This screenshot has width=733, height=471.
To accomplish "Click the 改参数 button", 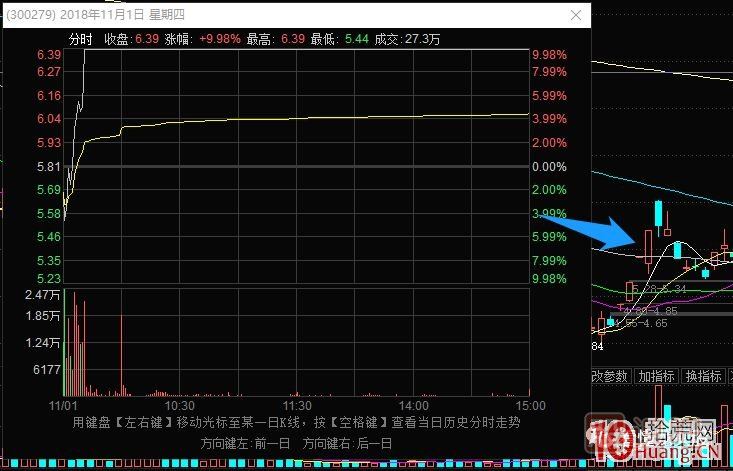I will click(609, 377).
